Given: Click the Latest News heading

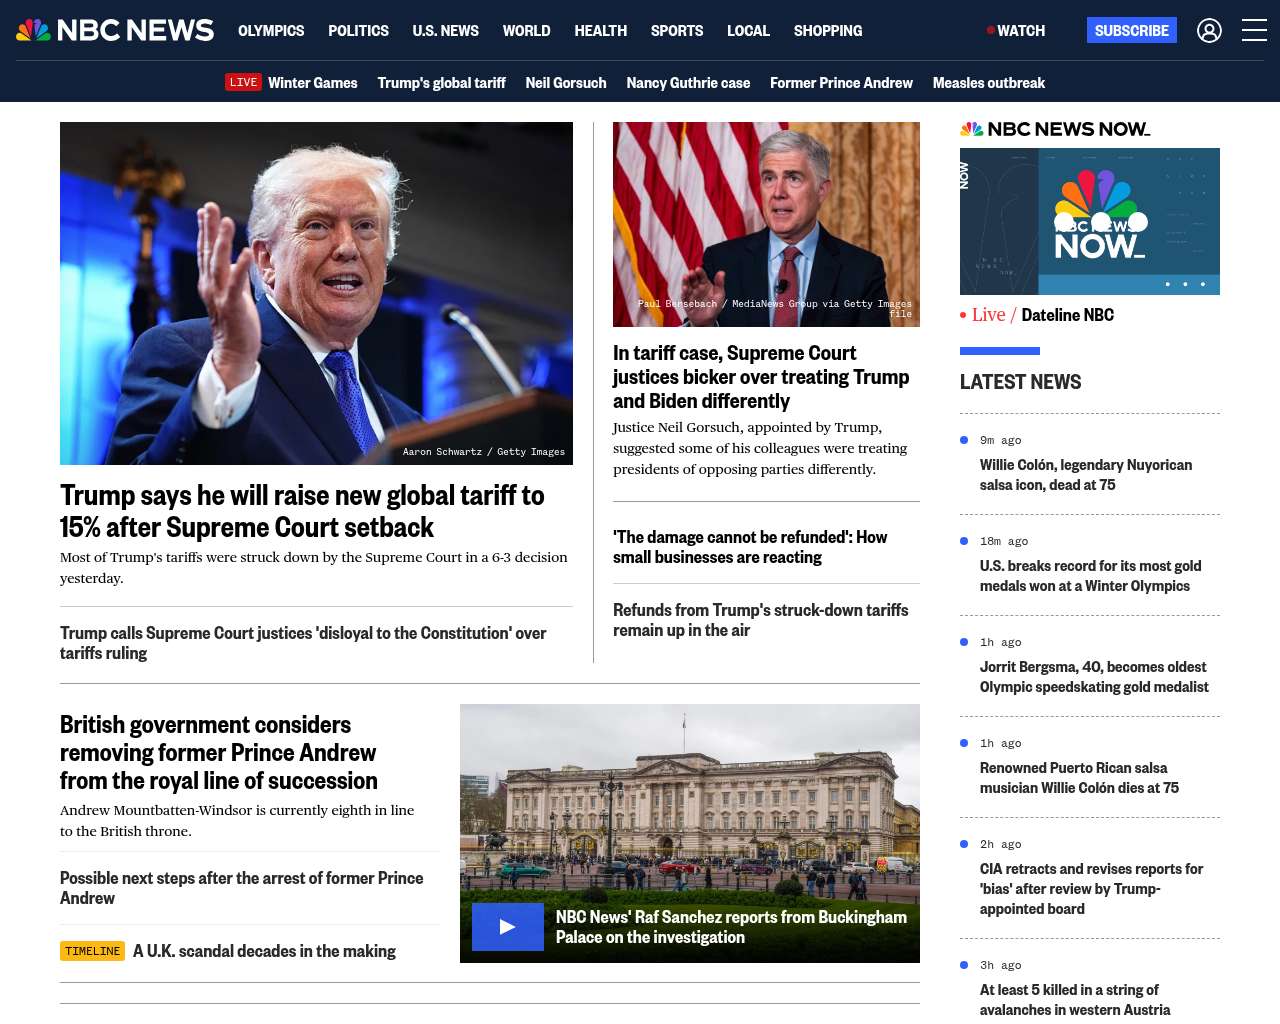Looking at the screenshot, I should coord(1020,382).
